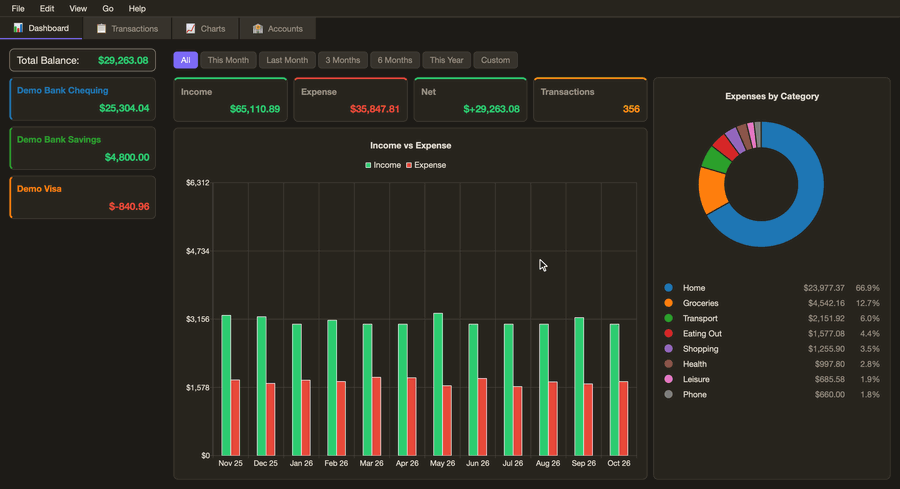The height and width of the screenshot is (489, 900).
Task: Click the Shopping amount $1,255.90
Action: coord(826,348)
